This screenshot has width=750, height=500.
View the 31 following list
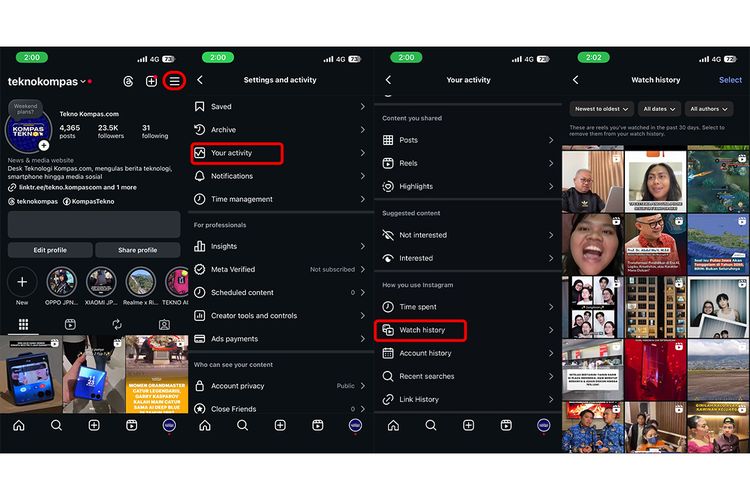[154, 132]
